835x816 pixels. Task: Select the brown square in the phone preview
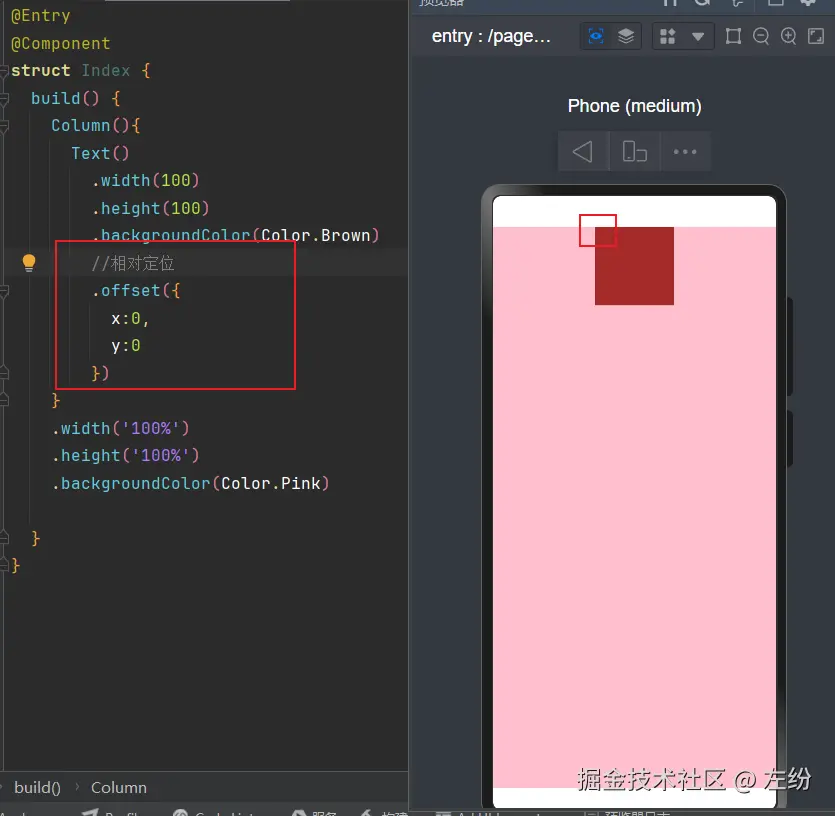tap(634, 266)
